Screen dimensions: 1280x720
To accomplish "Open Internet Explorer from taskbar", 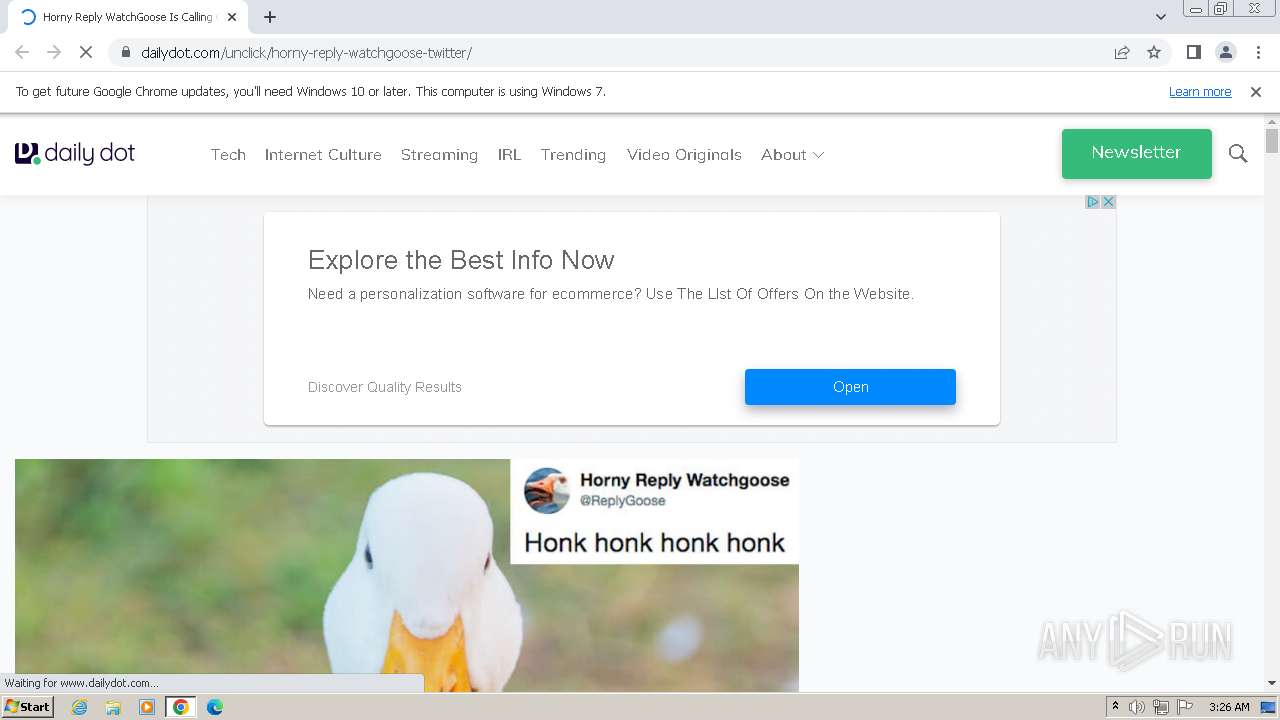I will [80, 707].
